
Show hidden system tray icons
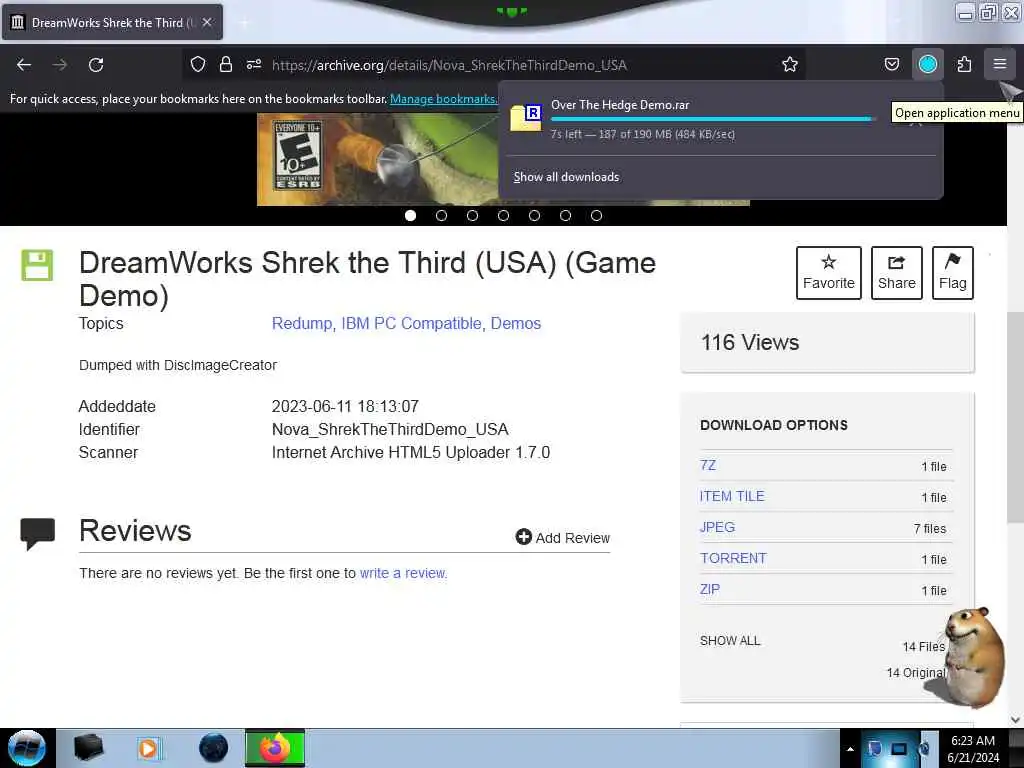tap(850, 749)
